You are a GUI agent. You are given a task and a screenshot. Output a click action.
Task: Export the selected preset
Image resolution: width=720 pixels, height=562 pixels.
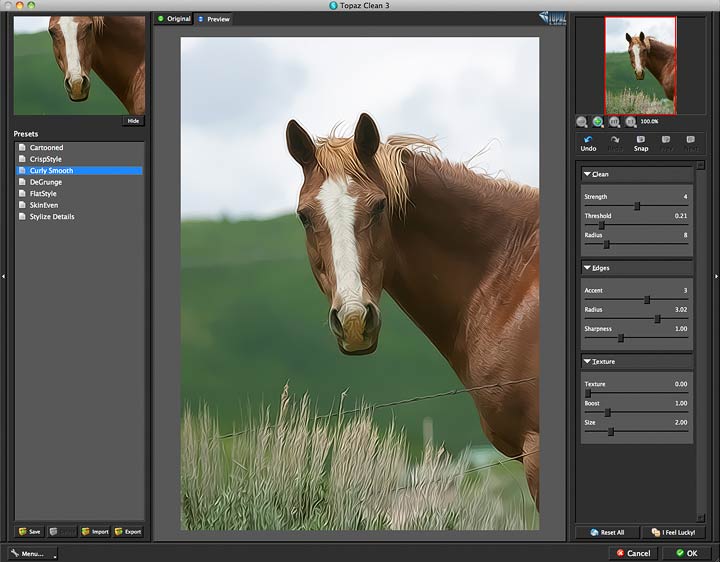point(128,532)
